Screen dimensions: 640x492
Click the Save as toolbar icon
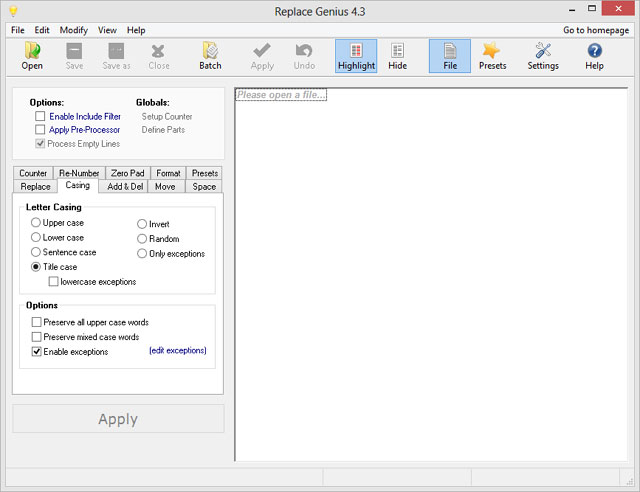coord(116,56)
